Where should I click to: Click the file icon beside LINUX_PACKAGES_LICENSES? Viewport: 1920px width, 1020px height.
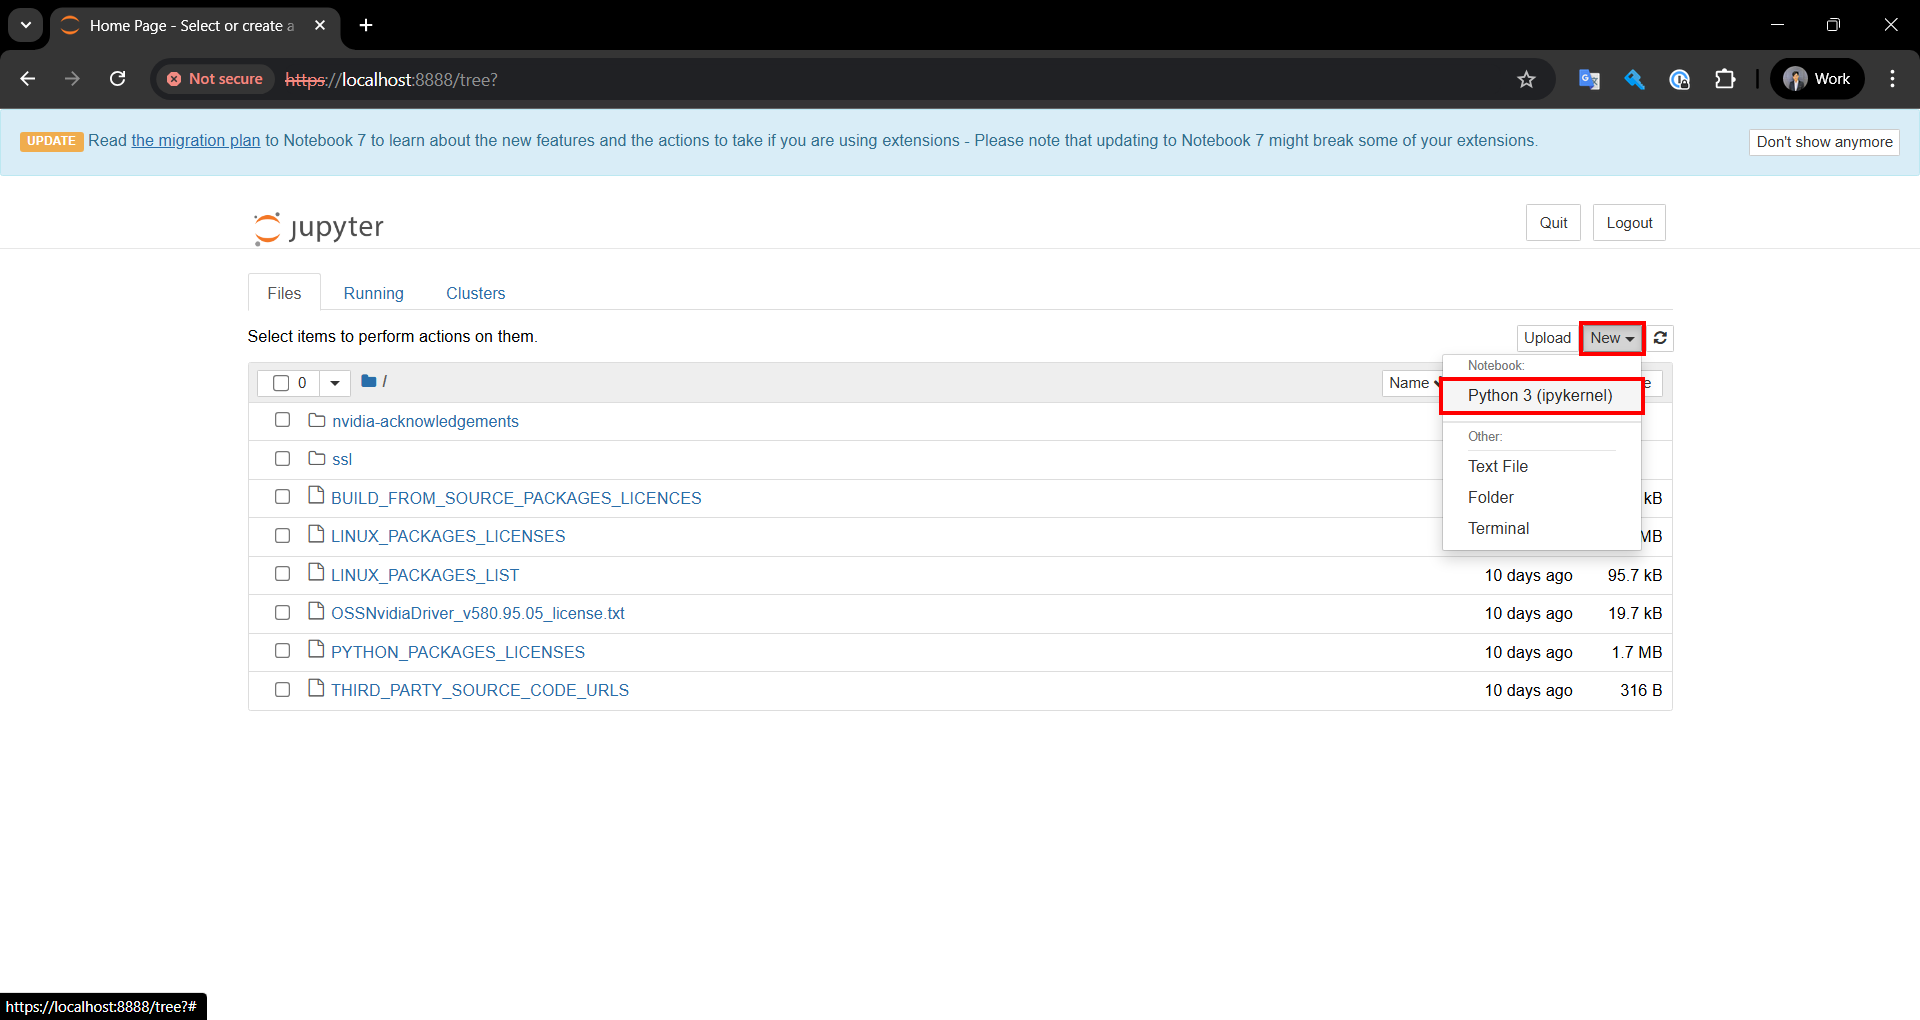317,534
